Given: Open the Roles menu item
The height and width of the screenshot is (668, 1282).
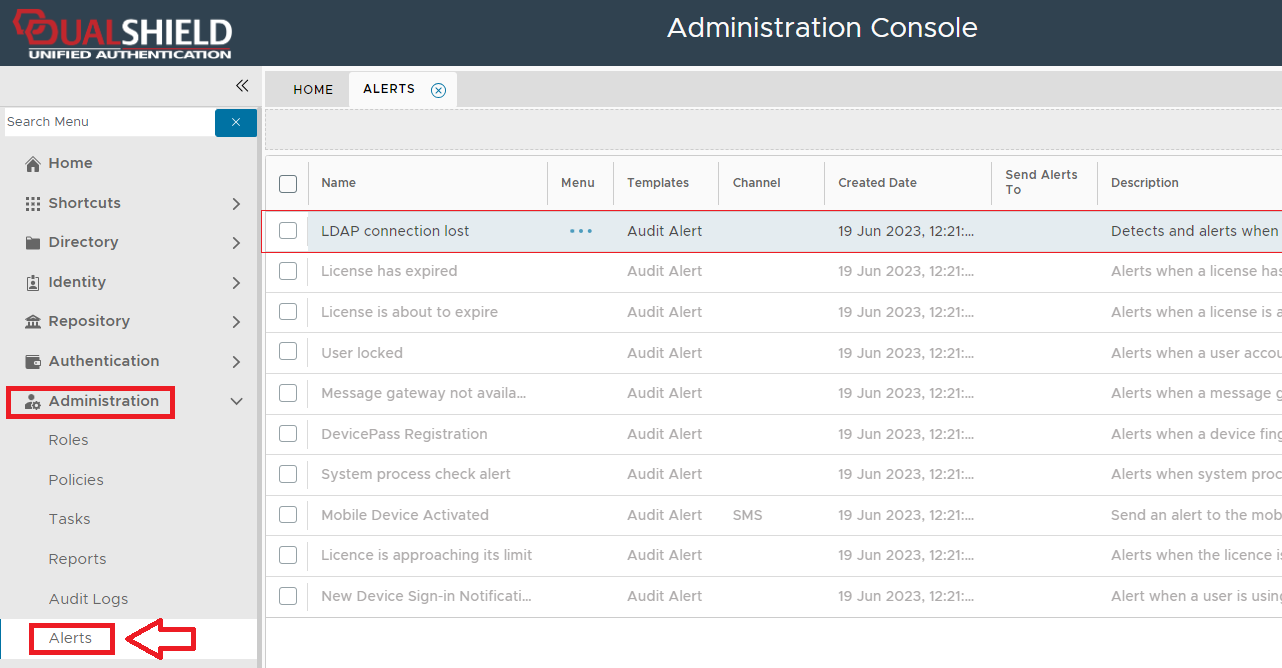Looking at the screenshot, I should (68, 440).
